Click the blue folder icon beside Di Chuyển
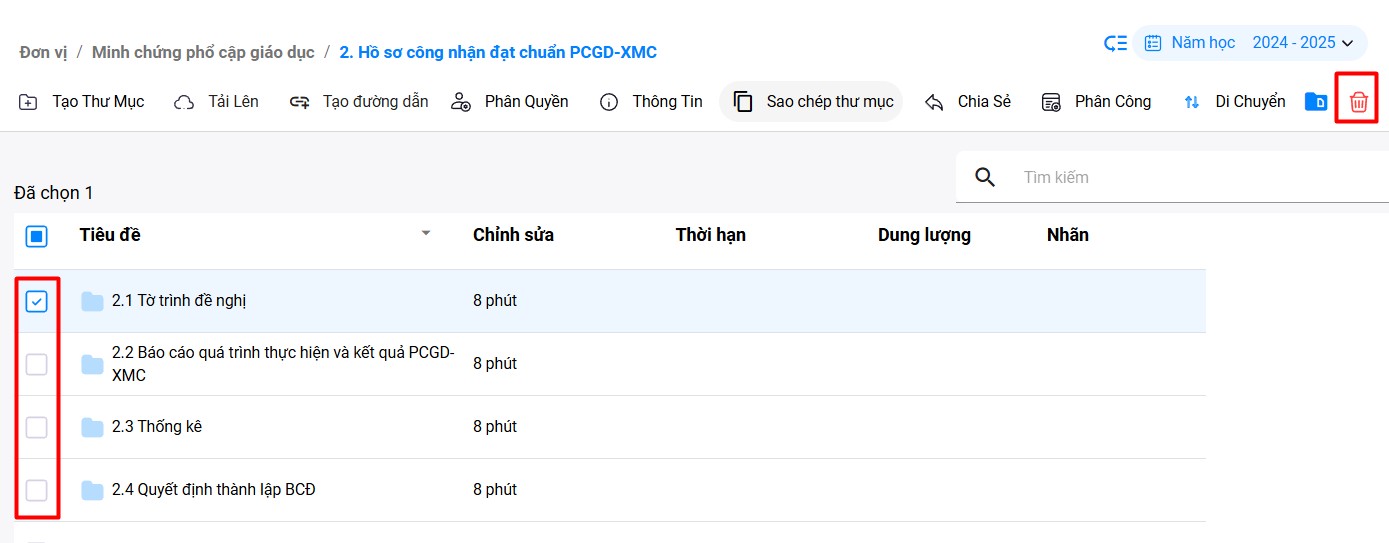 (1316, 101)
